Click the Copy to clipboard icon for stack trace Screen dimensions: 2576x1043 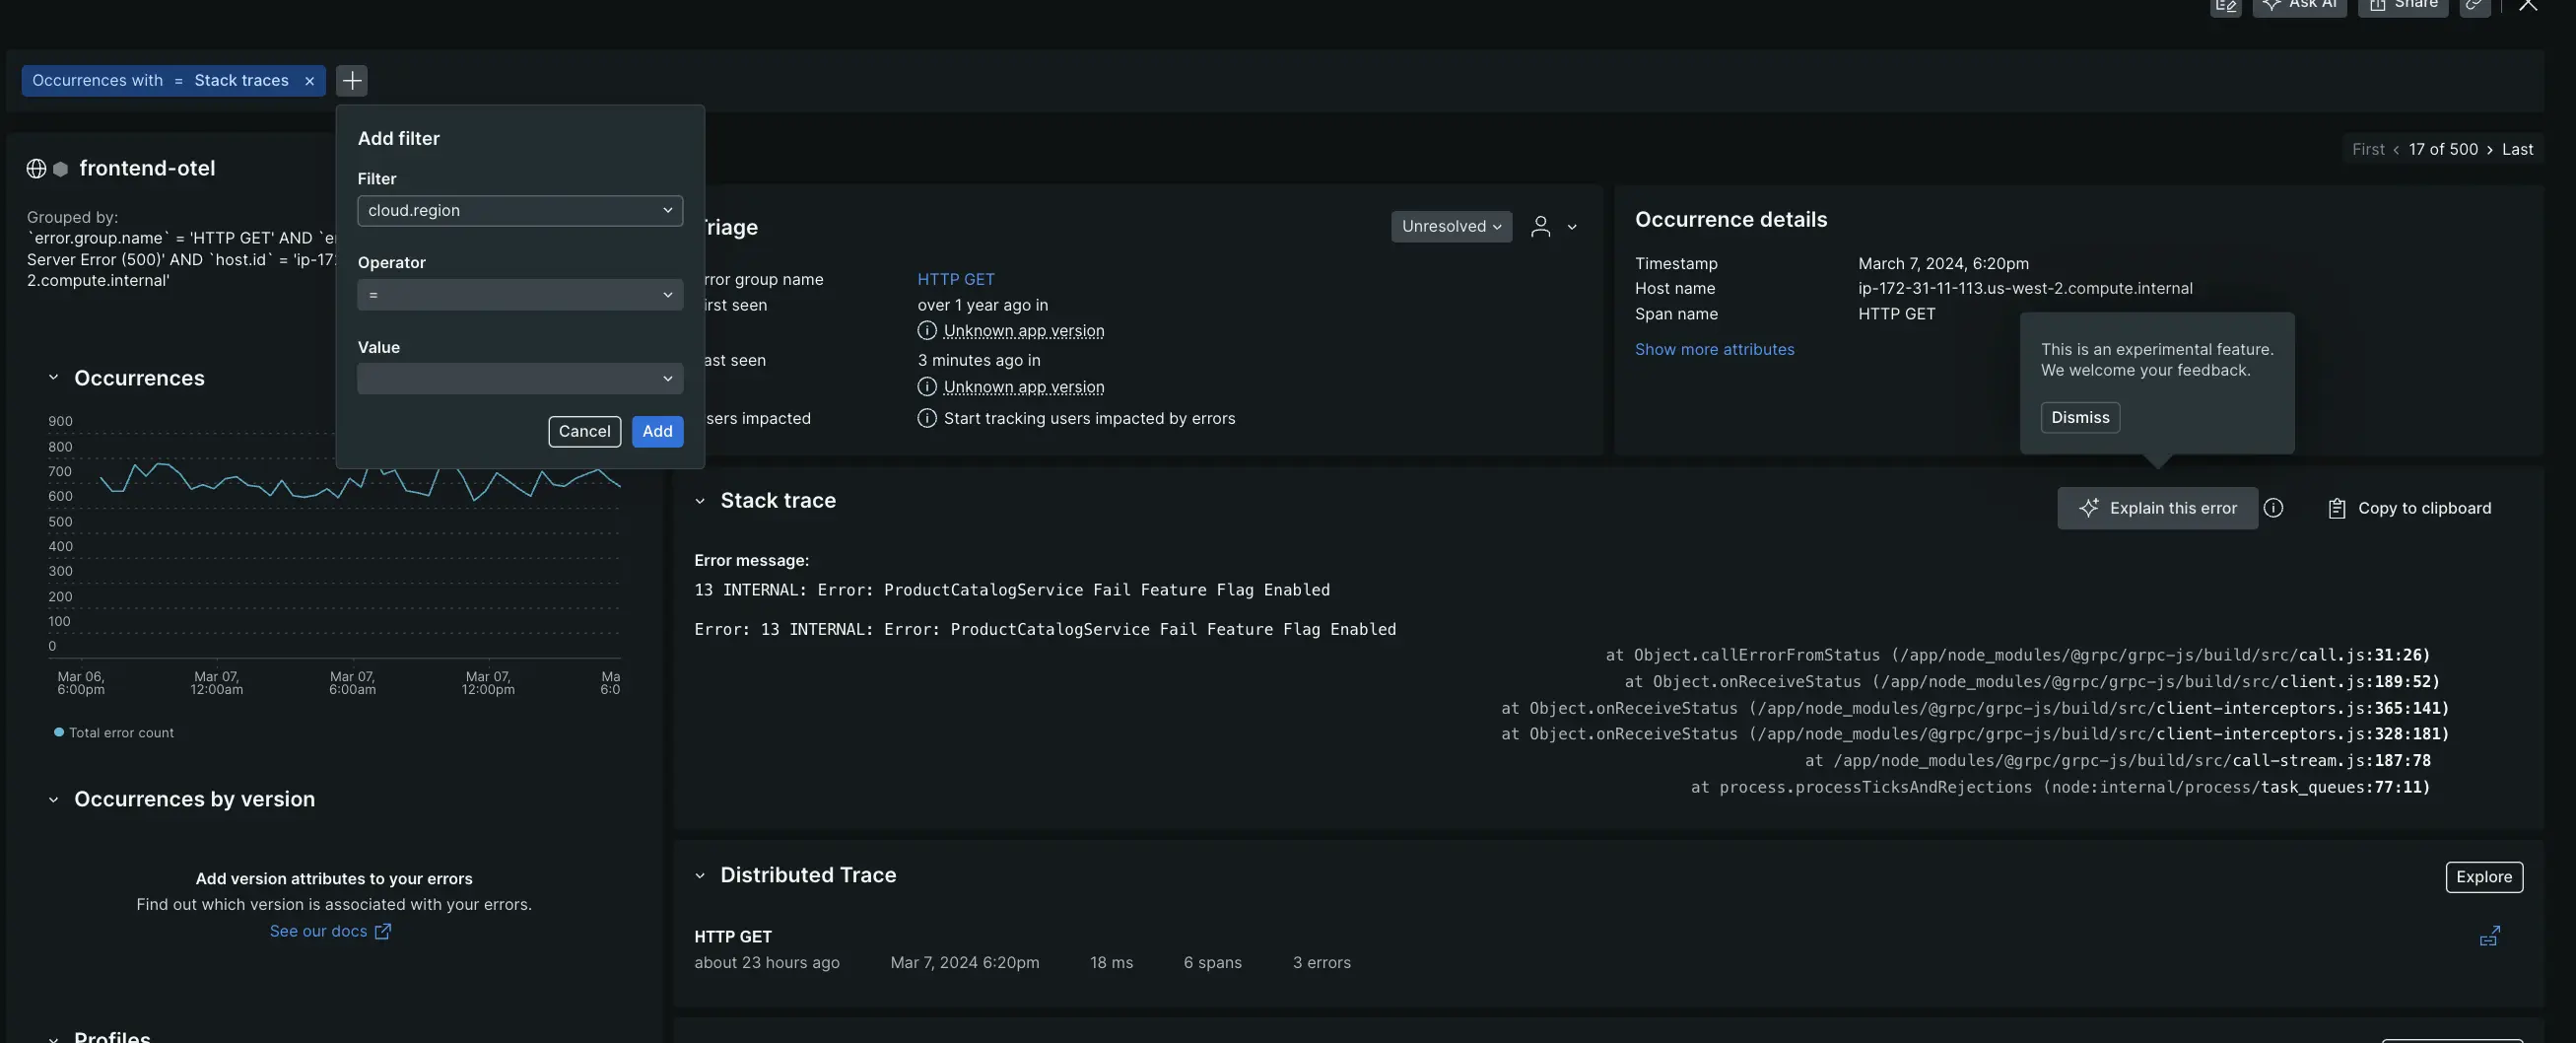[x=2337, y=508]
